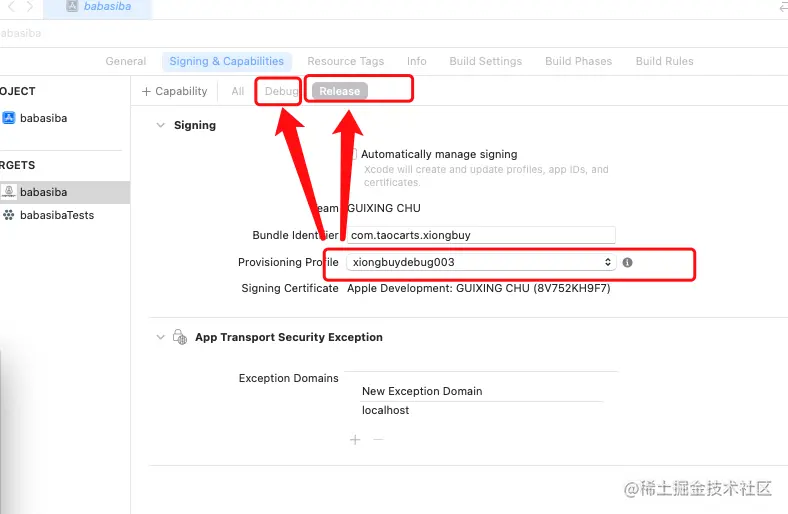Click the Bundle Identifier text field
Viewport: 788px width, 514px height.
[x=481, y=235]
